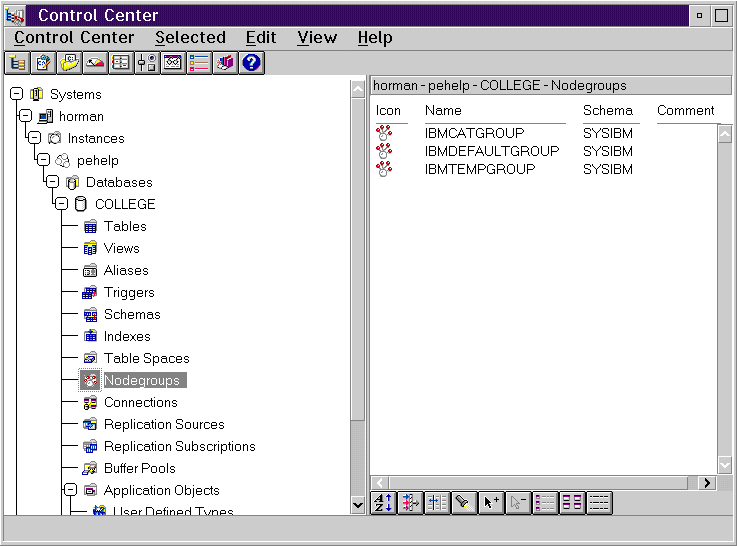737x546 pixels.
Task: Sort by the Name column header
Action: [443, 110]
